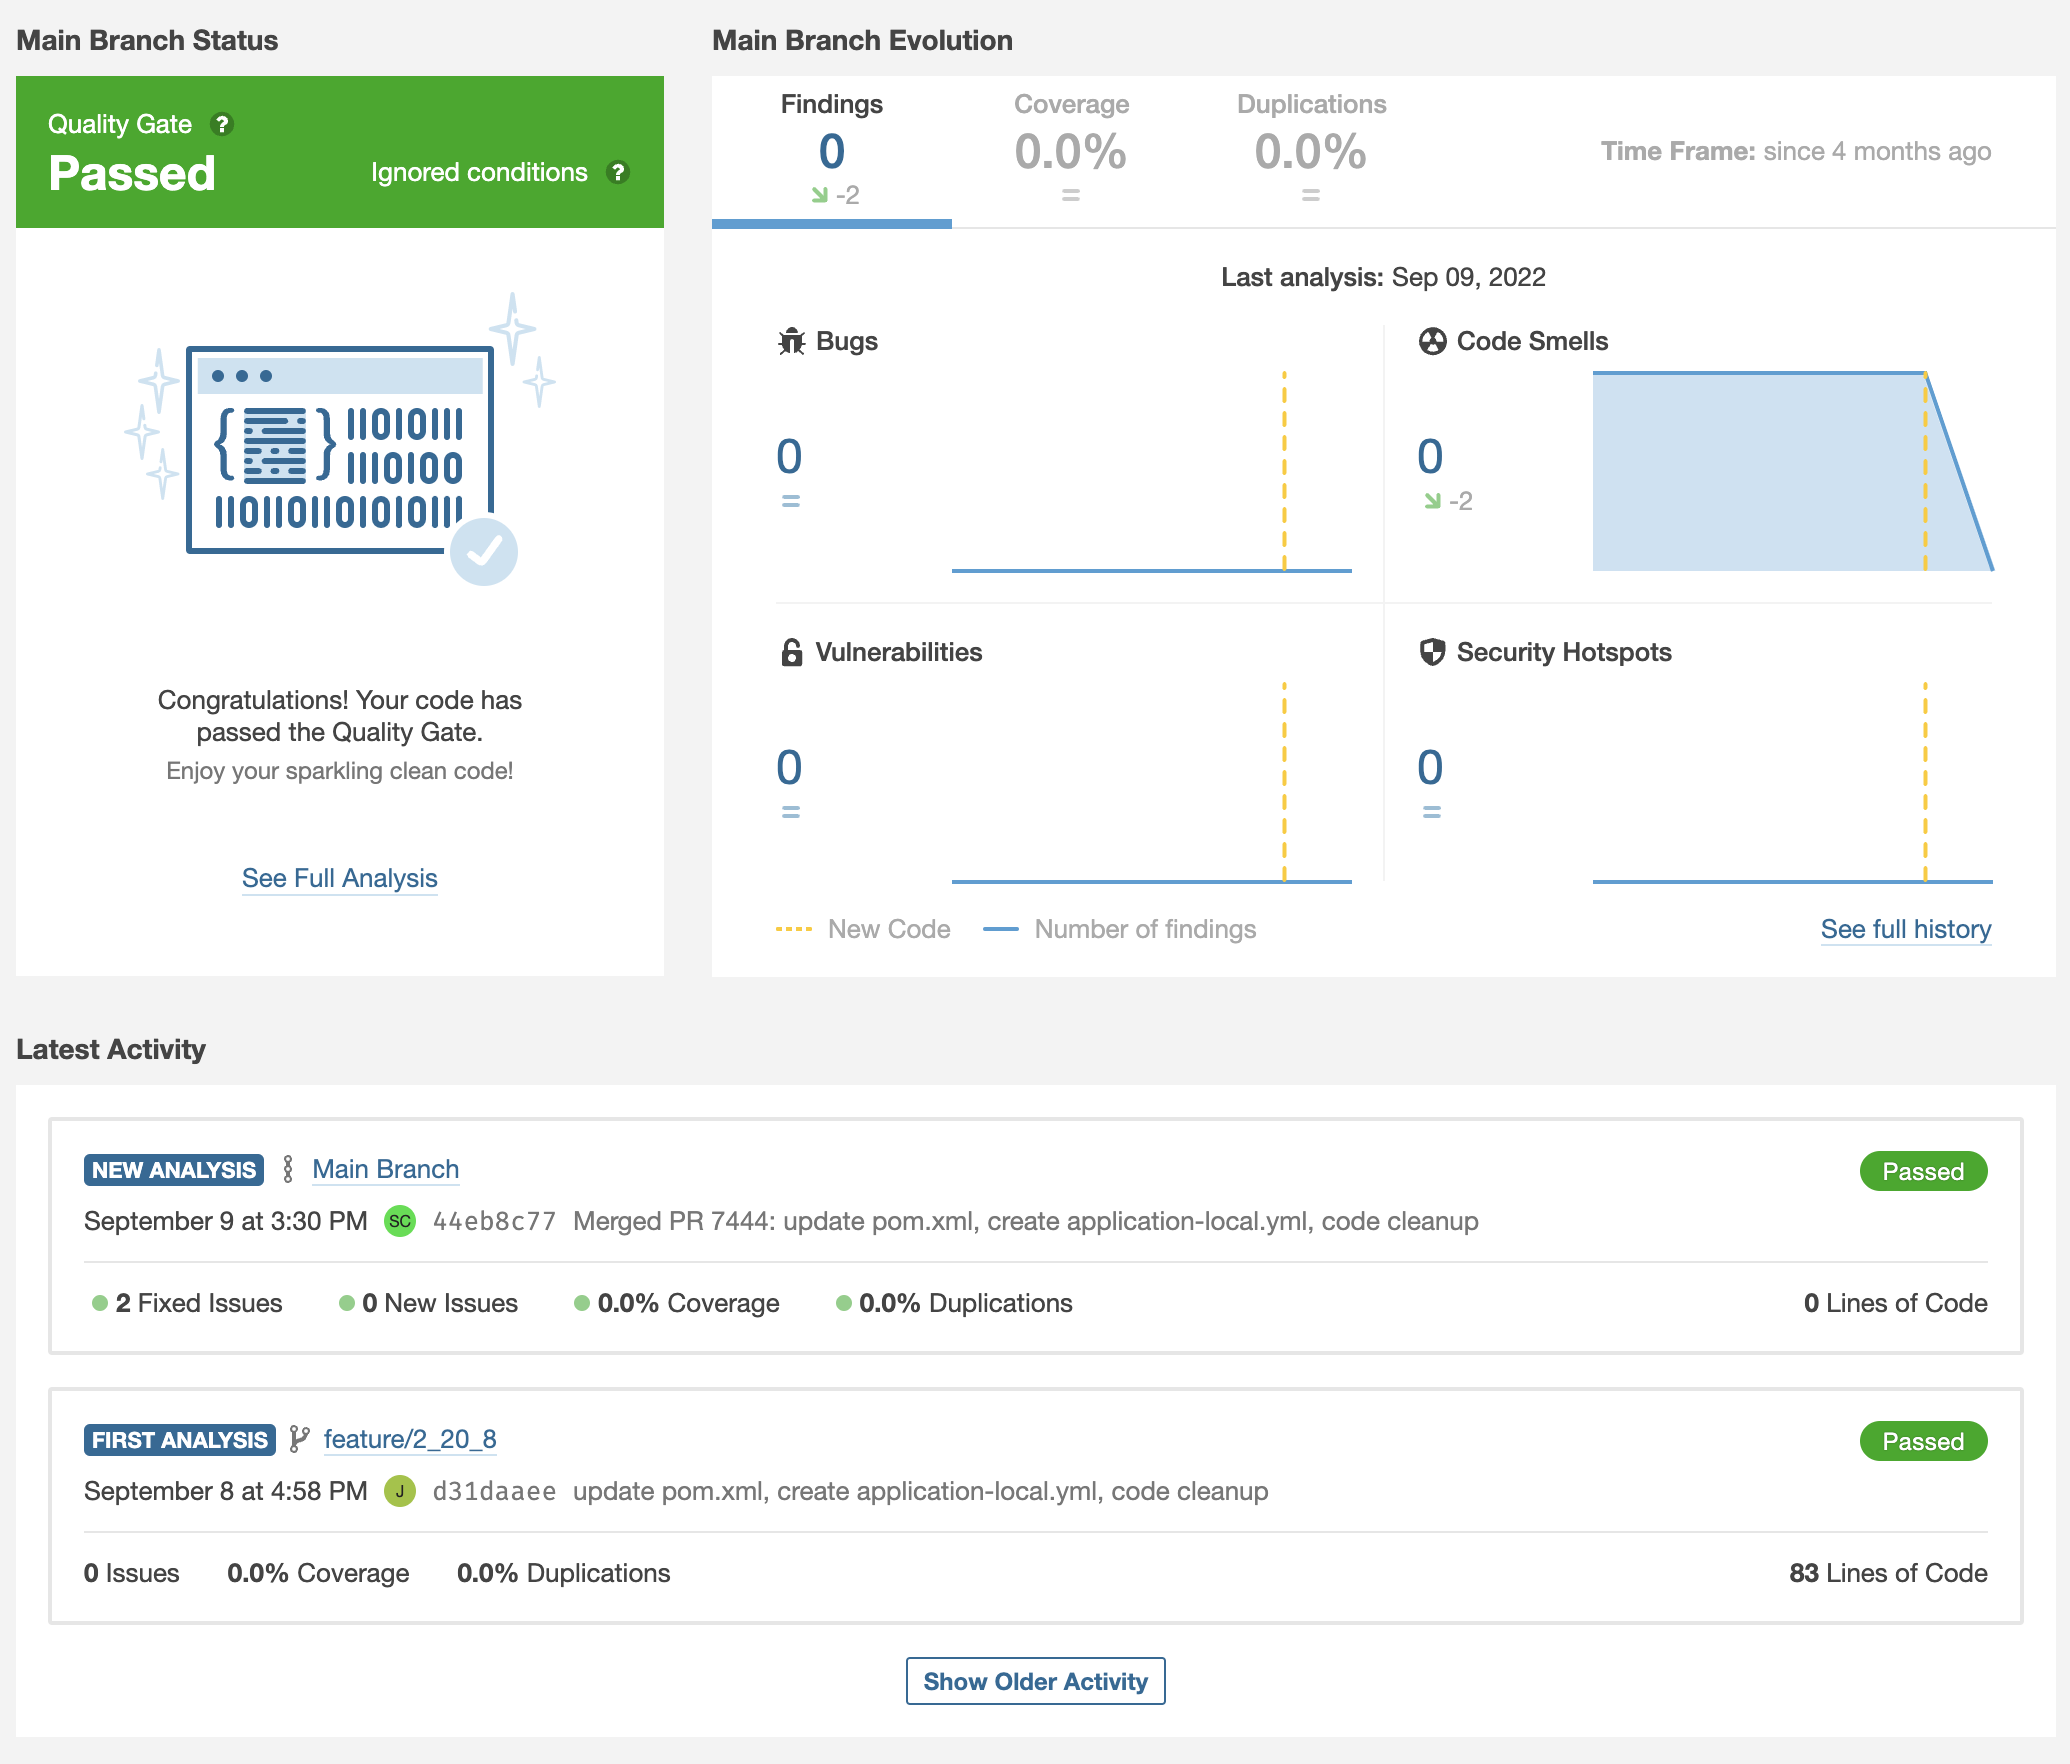Click the SC author avatar
This screenshot has width=2070, height=1764.
400,1221
